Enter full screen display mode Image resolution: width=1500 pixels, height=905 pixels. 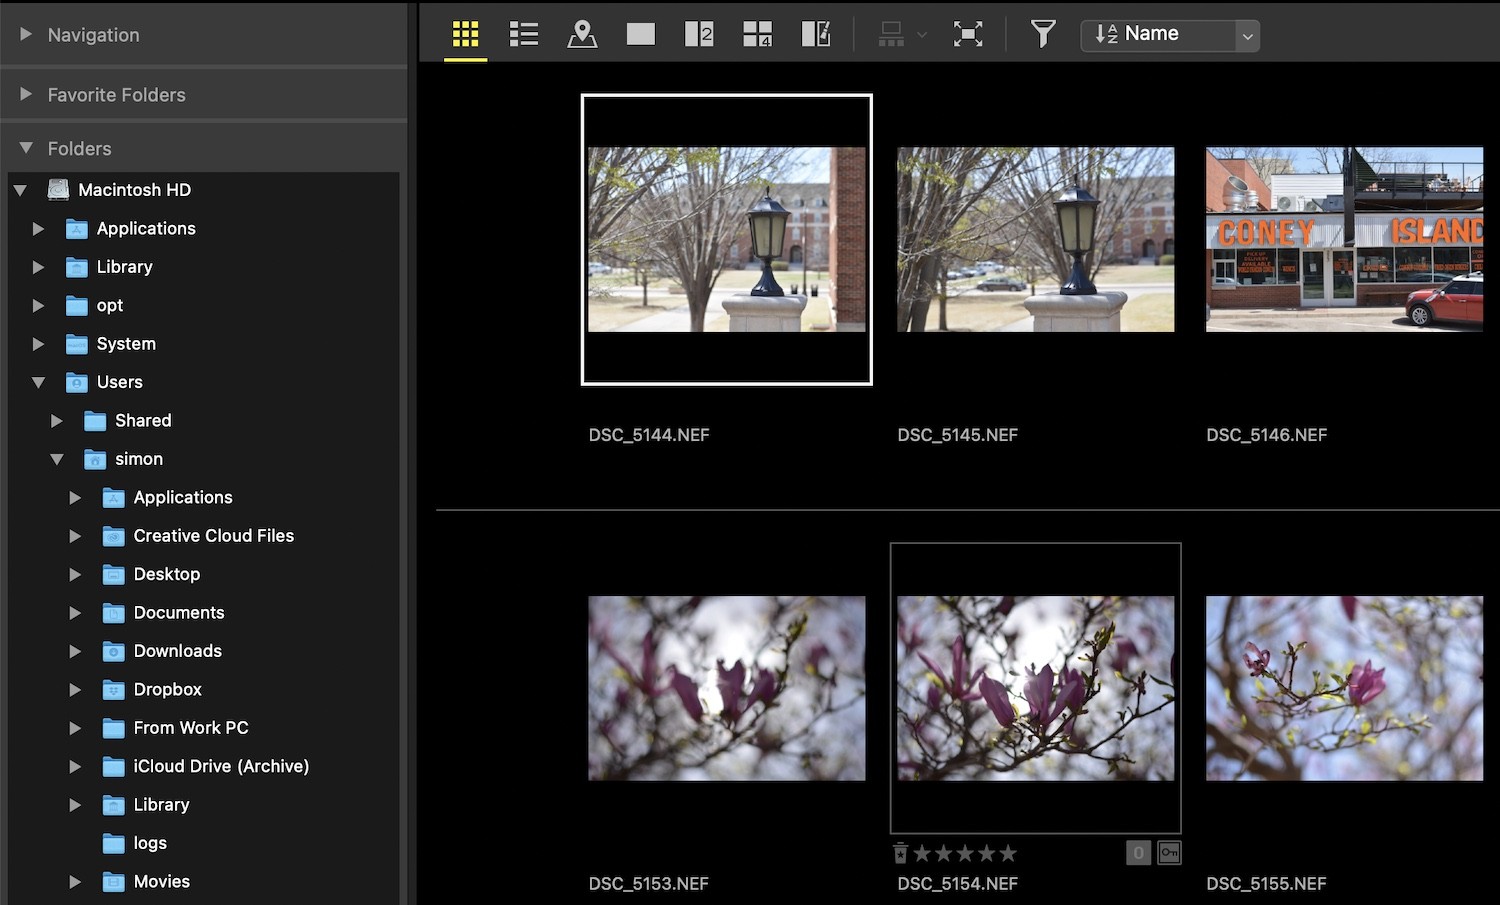tap(968, 33)
